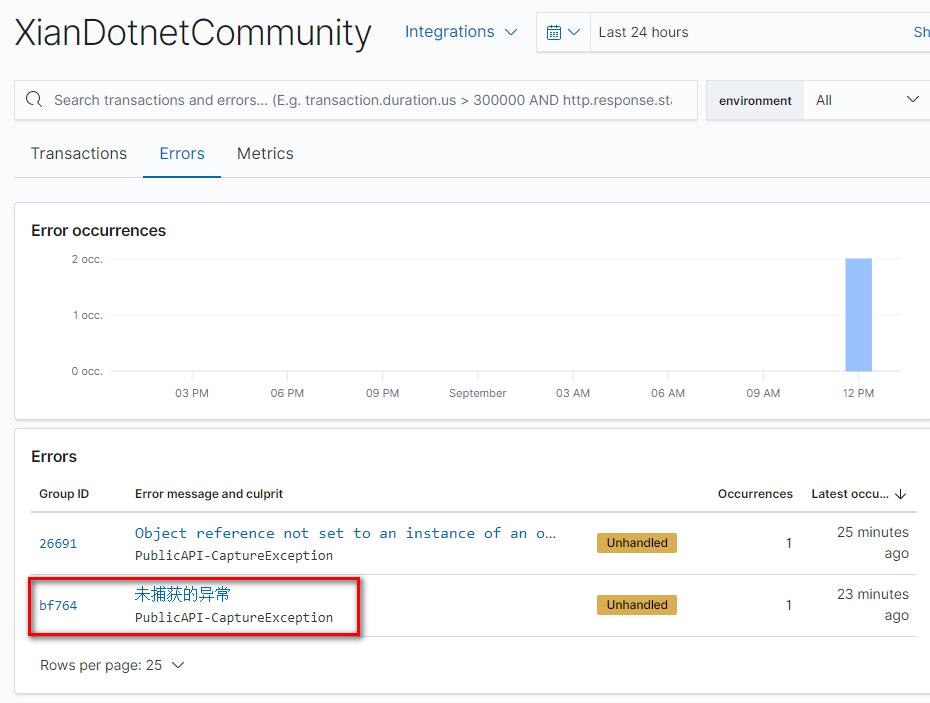Viewport: 930px width, 703px height.
Task: Click the environment filter label
Action: pyautogui.click(x=755, y=101)
